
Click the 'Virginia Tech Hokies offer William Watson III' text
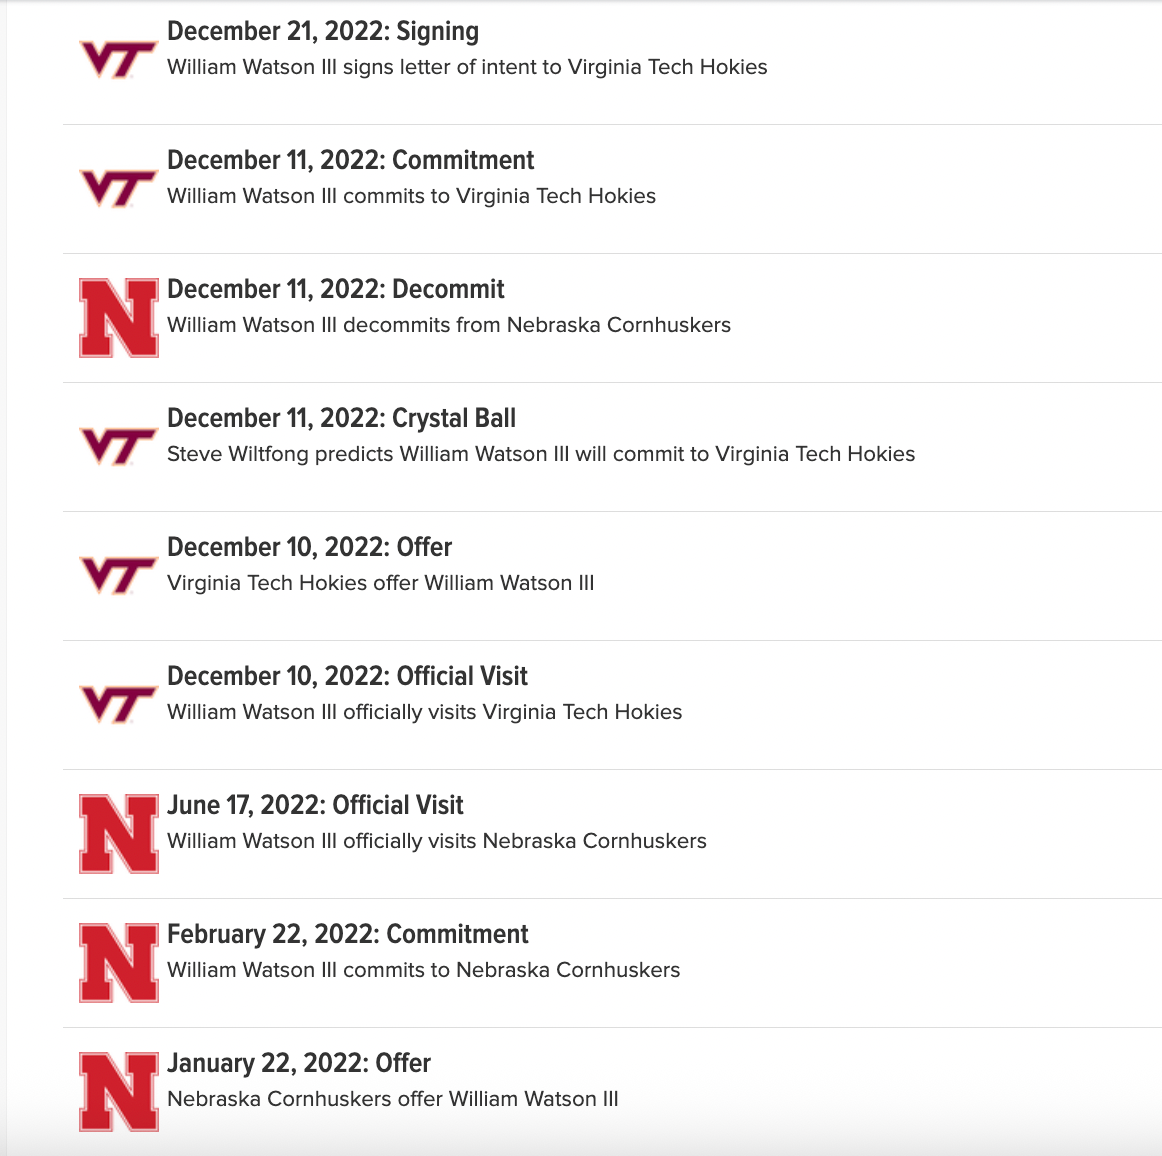[x=381, y=582]
